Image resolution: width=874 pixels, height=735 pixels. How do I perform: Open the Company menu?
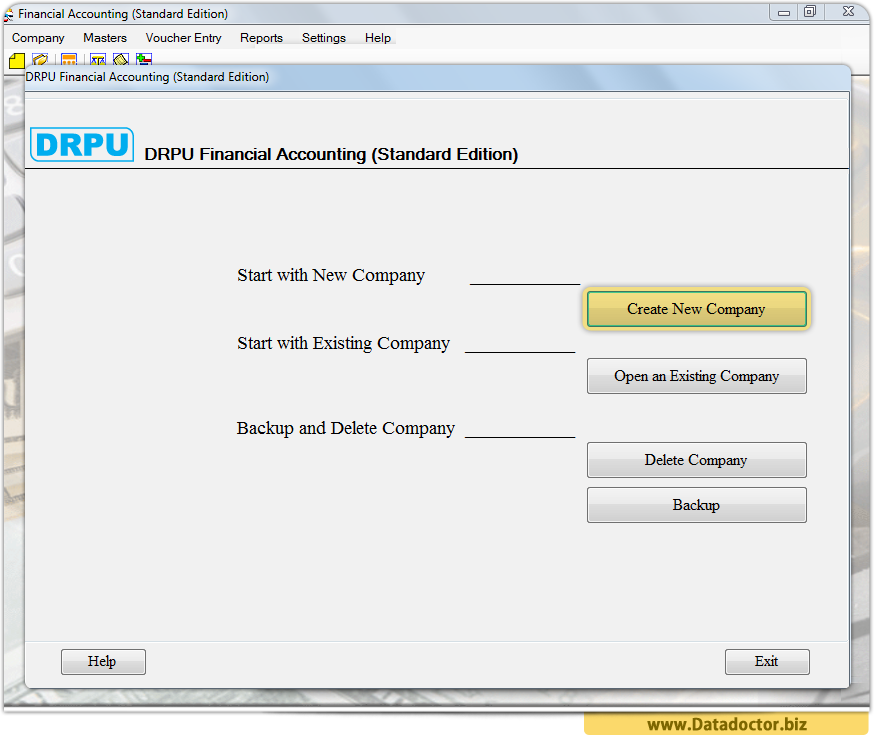38,38
